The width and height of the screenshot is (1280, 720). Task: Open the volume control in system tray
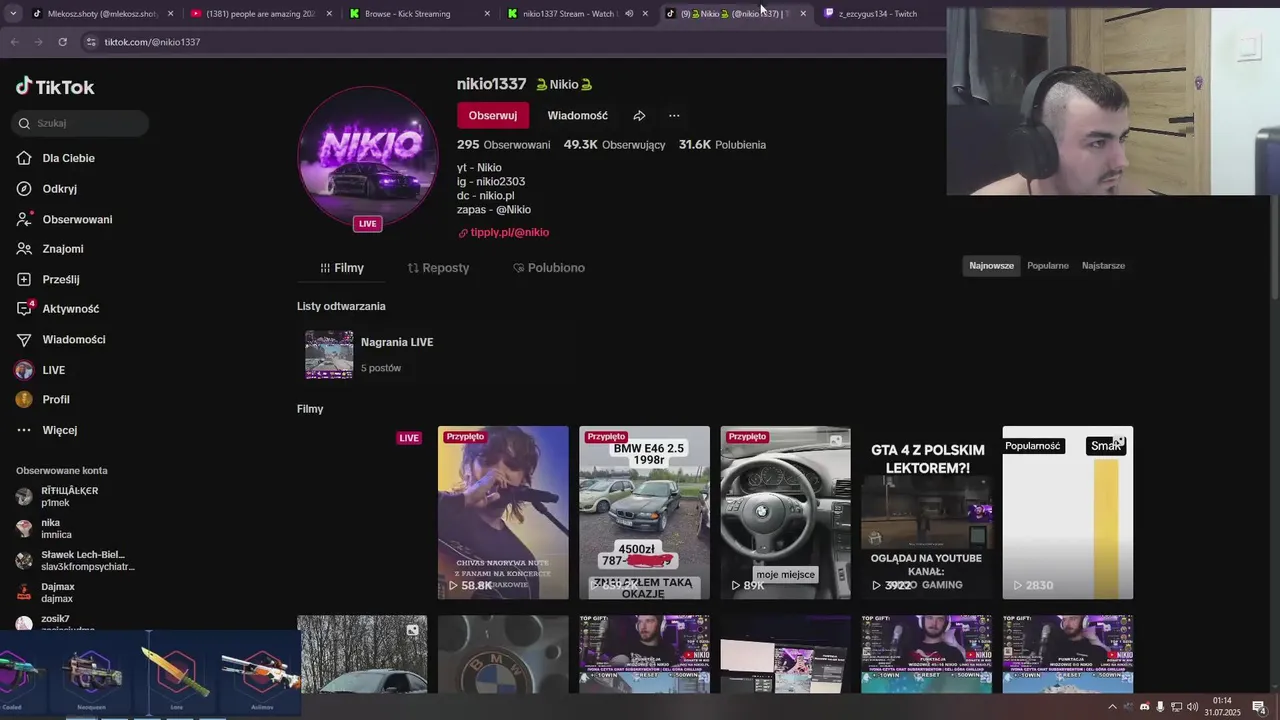tap(1192, 707)
